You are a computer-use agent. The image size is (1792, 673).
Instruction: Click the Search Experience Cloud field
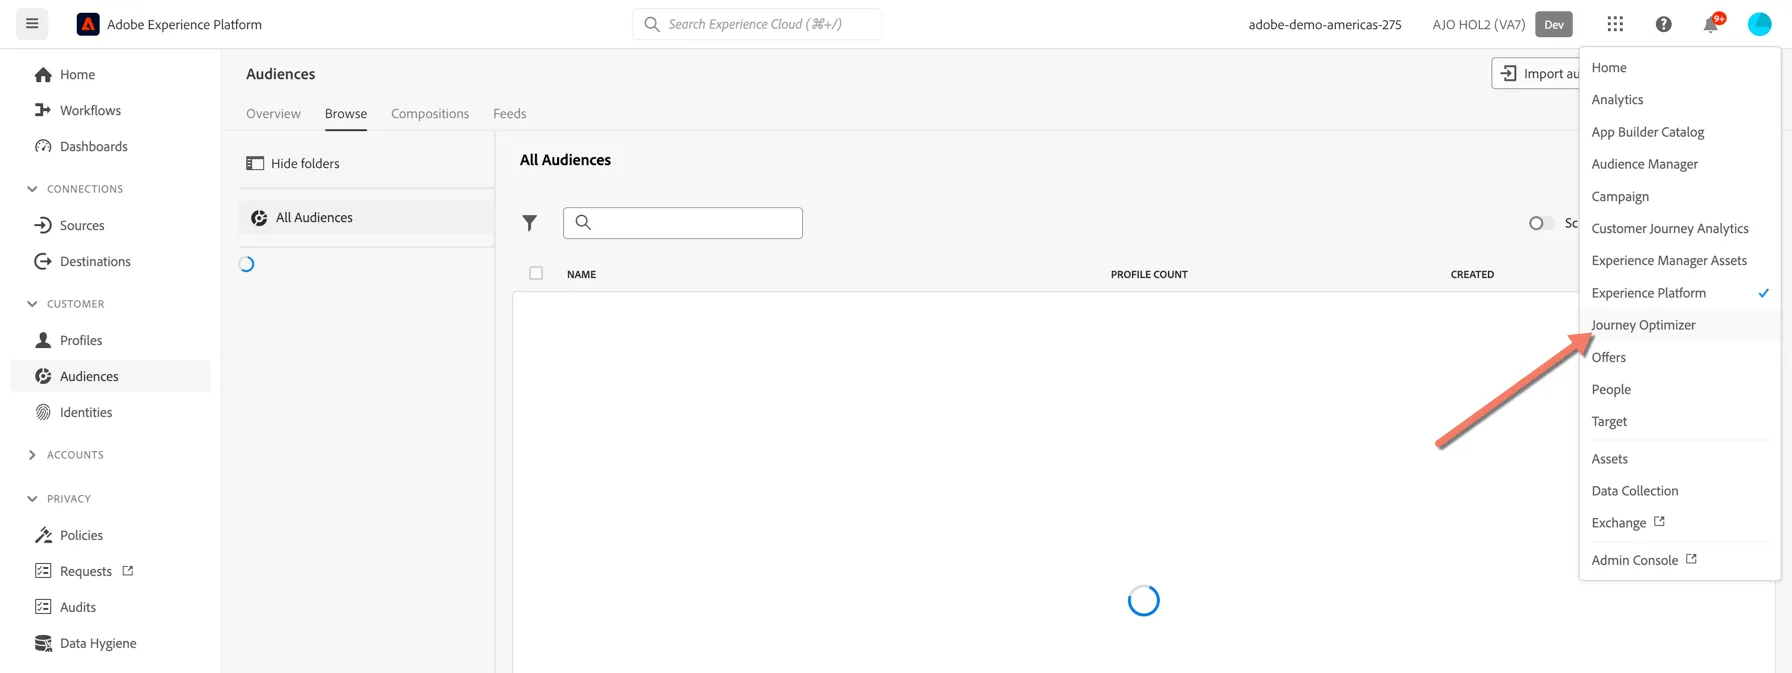(757, 24)
